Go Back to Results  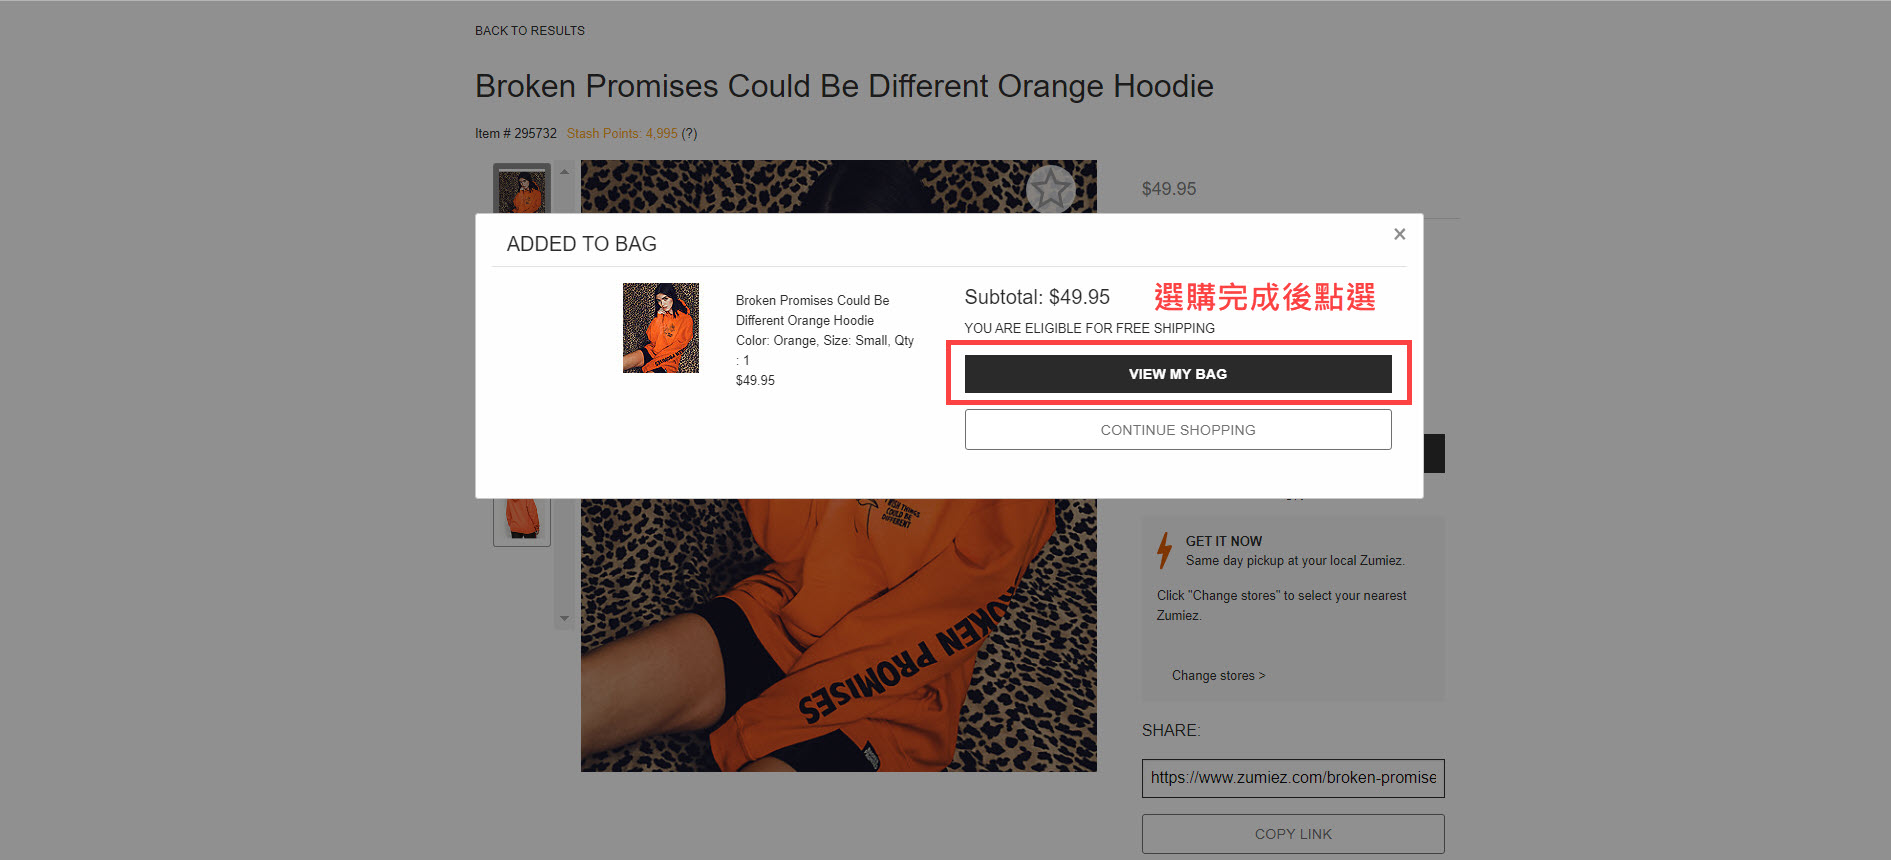[530, 31]
